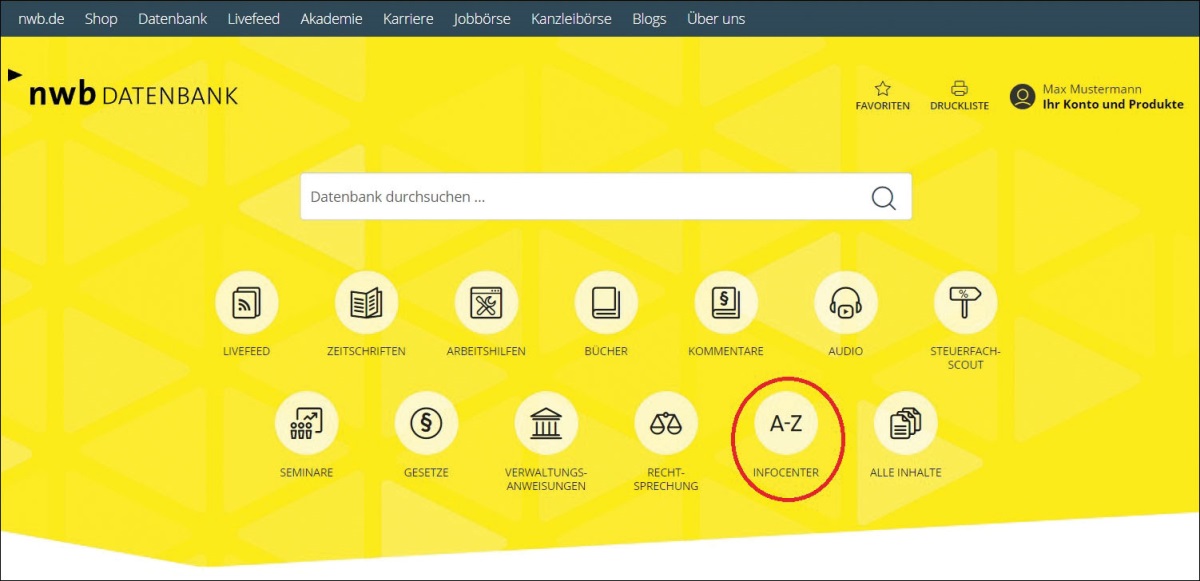Show Alle Inhalte documents icon
The height and width of the screenshot is (581, 1200).
(905, 423)
